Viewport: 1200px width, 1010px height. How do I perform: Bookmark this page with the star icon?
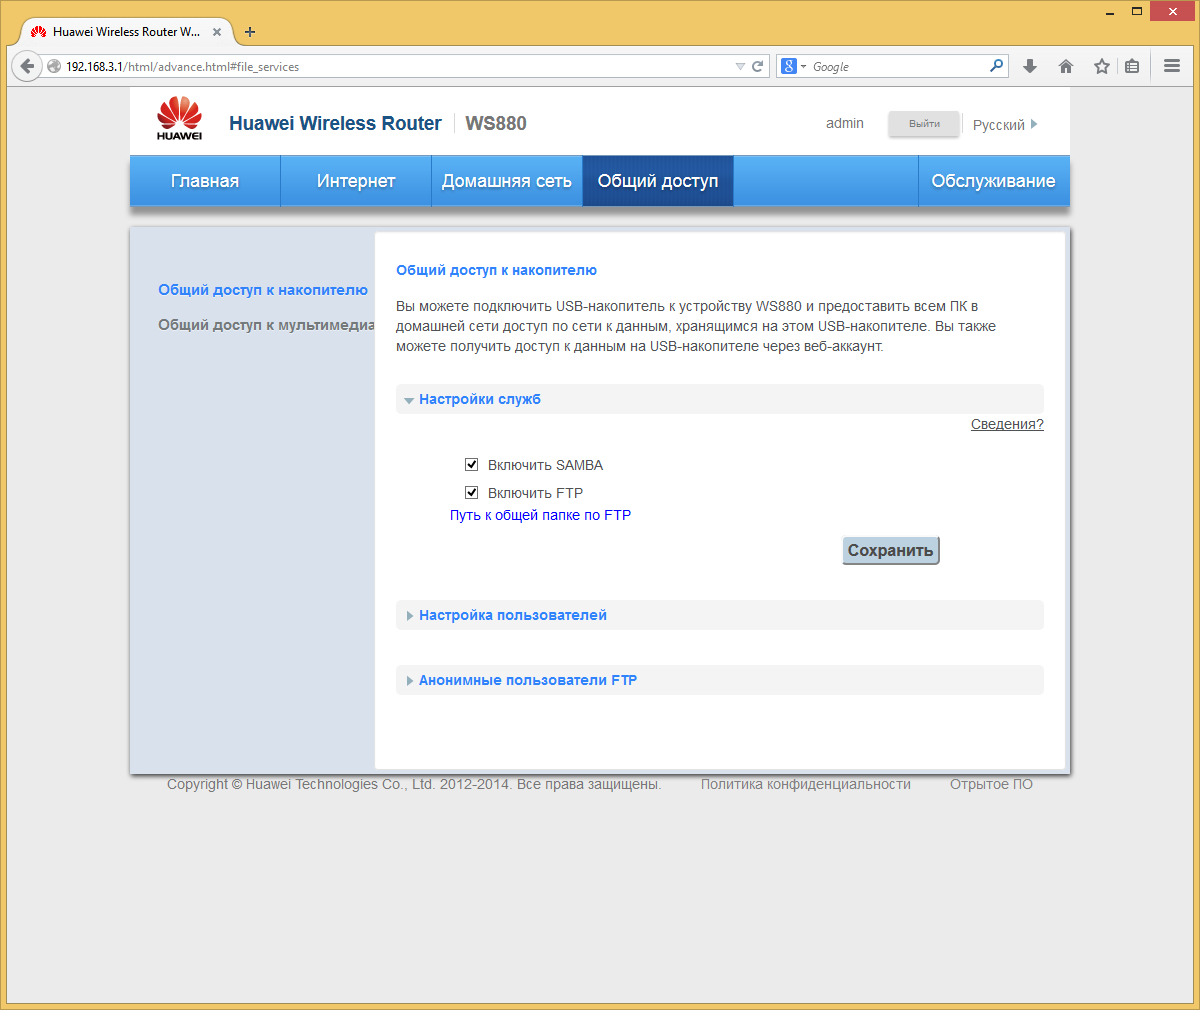[1101, 66]
